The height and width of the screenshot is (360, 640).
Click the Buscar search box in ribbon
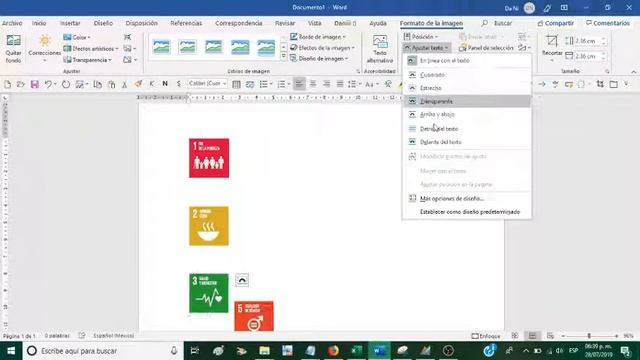coord(497,23)
